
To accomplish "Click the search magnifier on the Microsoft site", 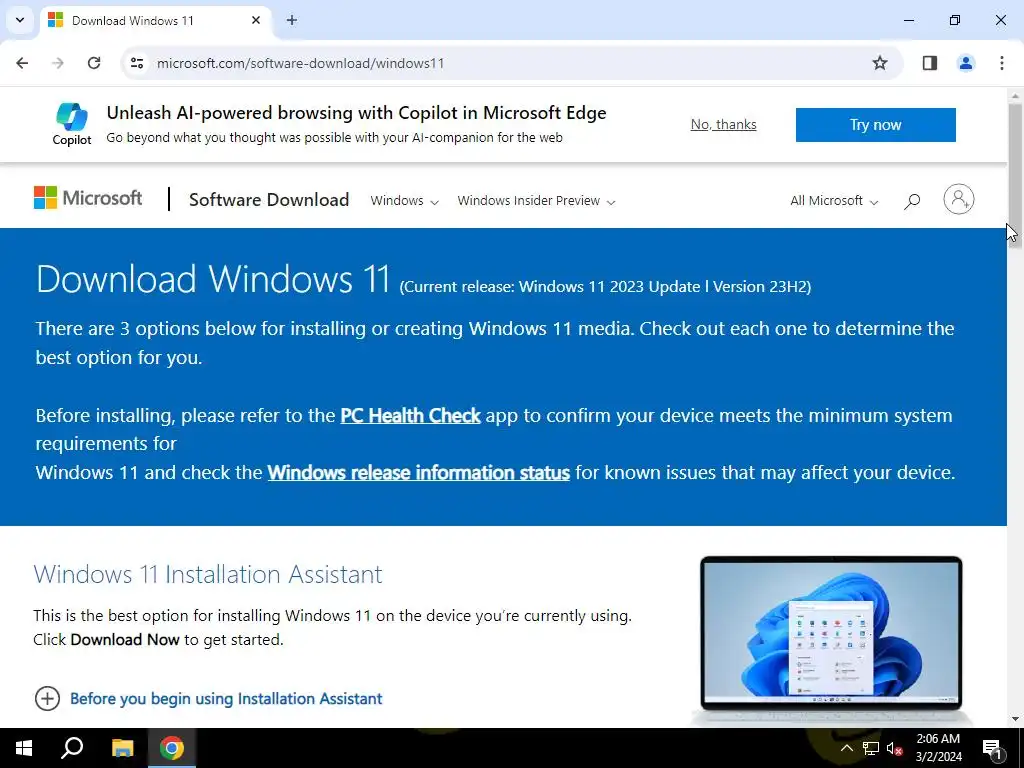I will click(x=912, y=201).
